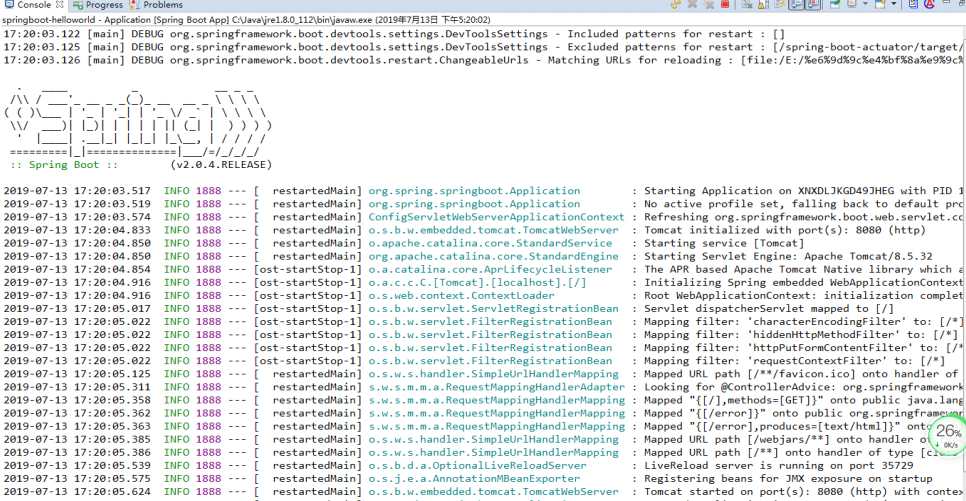Toggle Word Wrap in console
Screen dimensions: 966x501
pyautogui.click(x=779, y=4)
